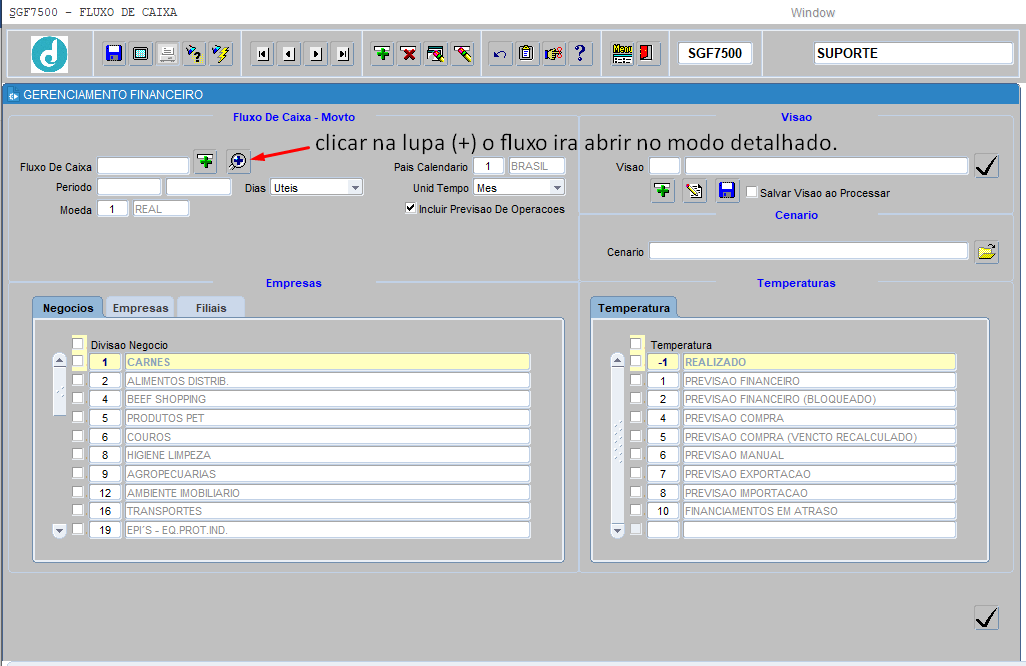Click the clipboard list toolbar icon
Image resolution: width=1026 pixels, height=666 pixels.
click(x=526, y=53)
